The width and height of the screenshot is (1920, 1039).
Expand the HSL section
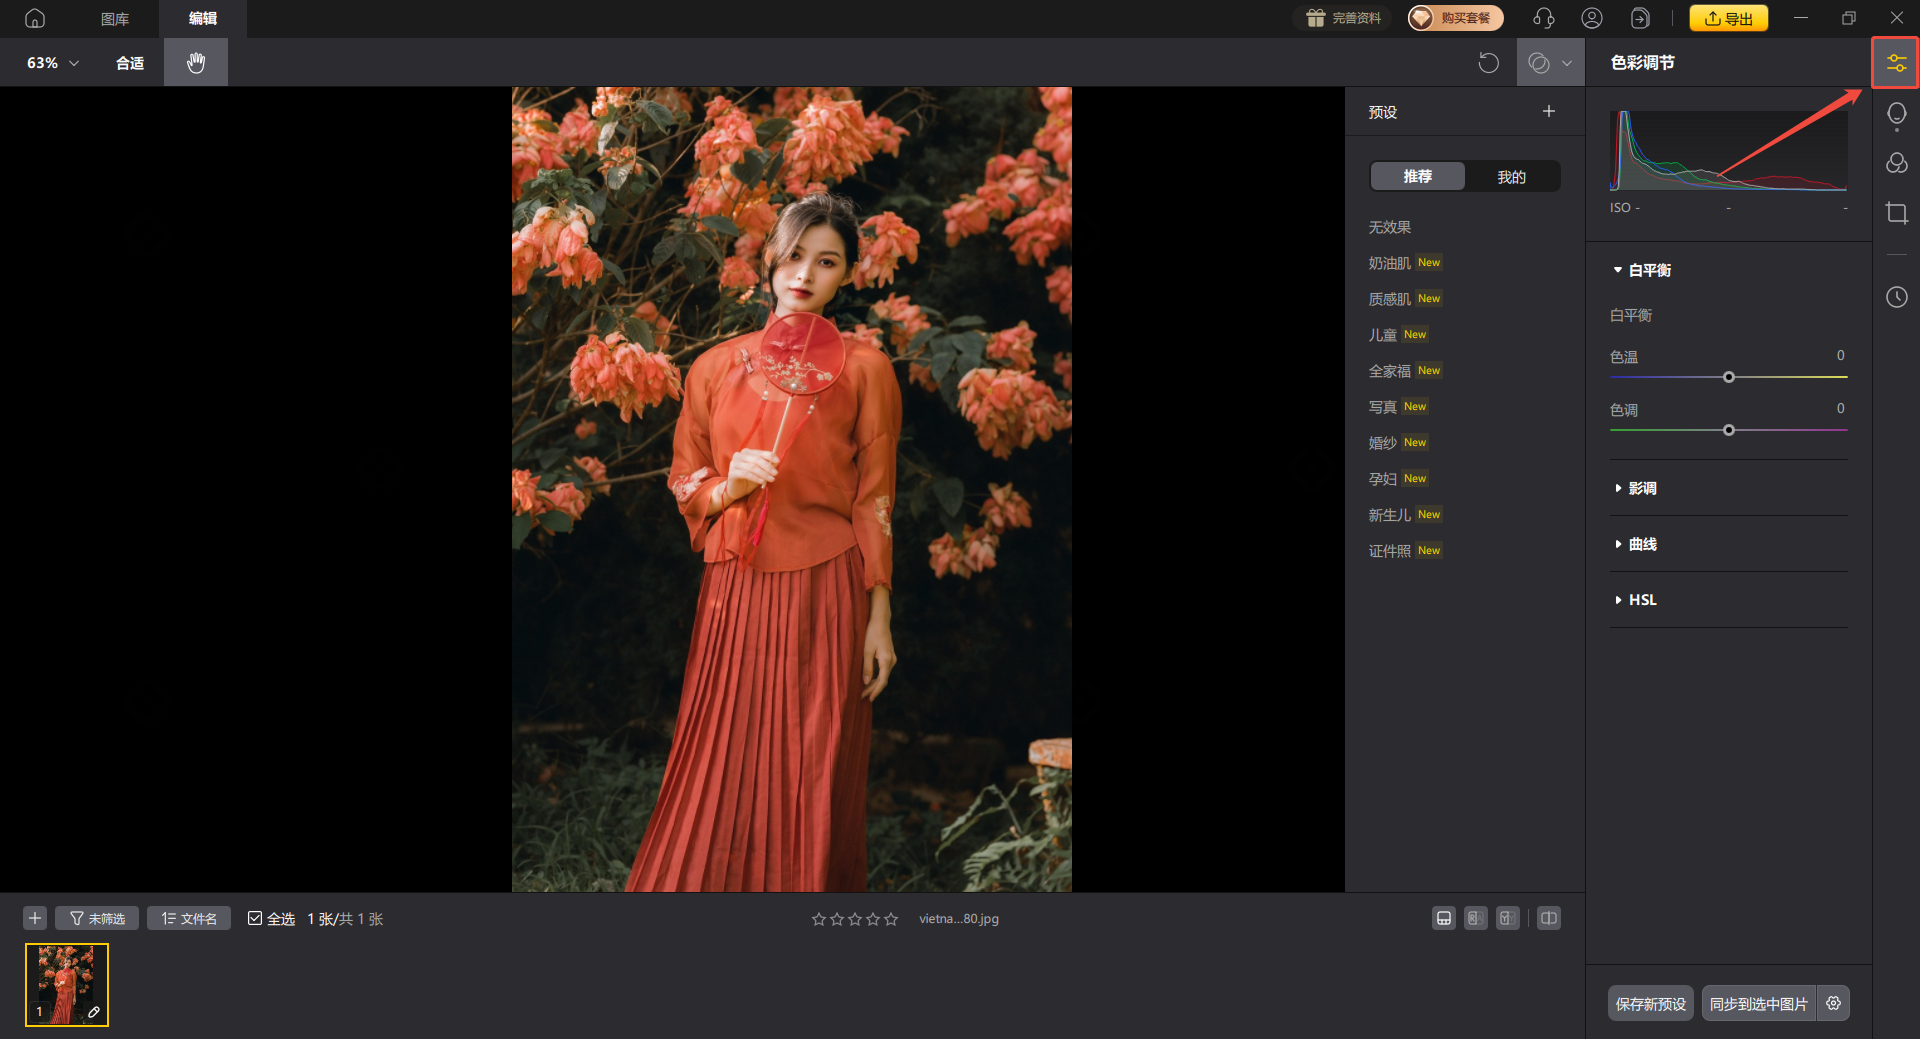[x=1642, y=600]
